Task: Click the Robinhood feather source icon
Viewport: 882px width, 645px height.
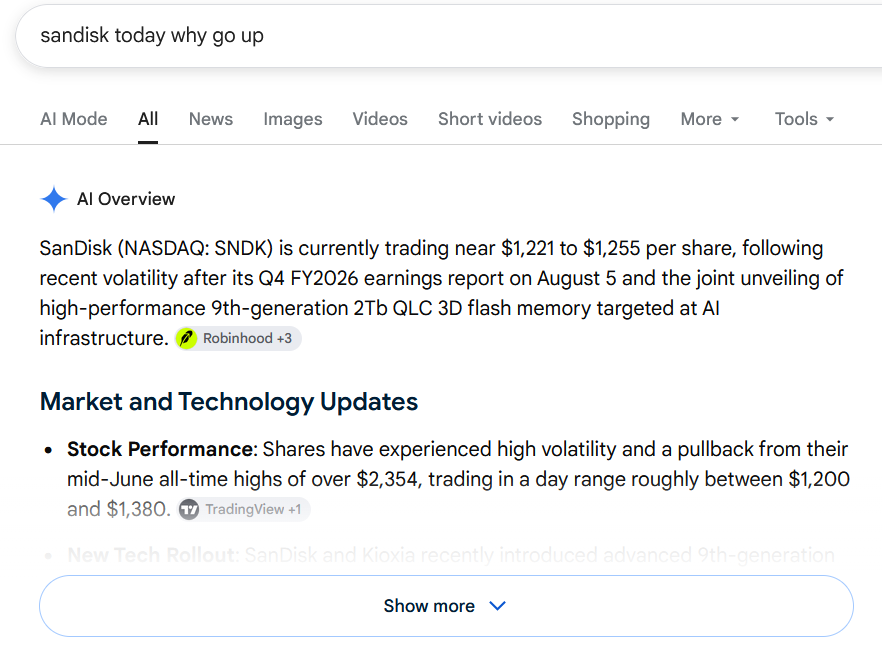Action: click(x=187, y=339)
